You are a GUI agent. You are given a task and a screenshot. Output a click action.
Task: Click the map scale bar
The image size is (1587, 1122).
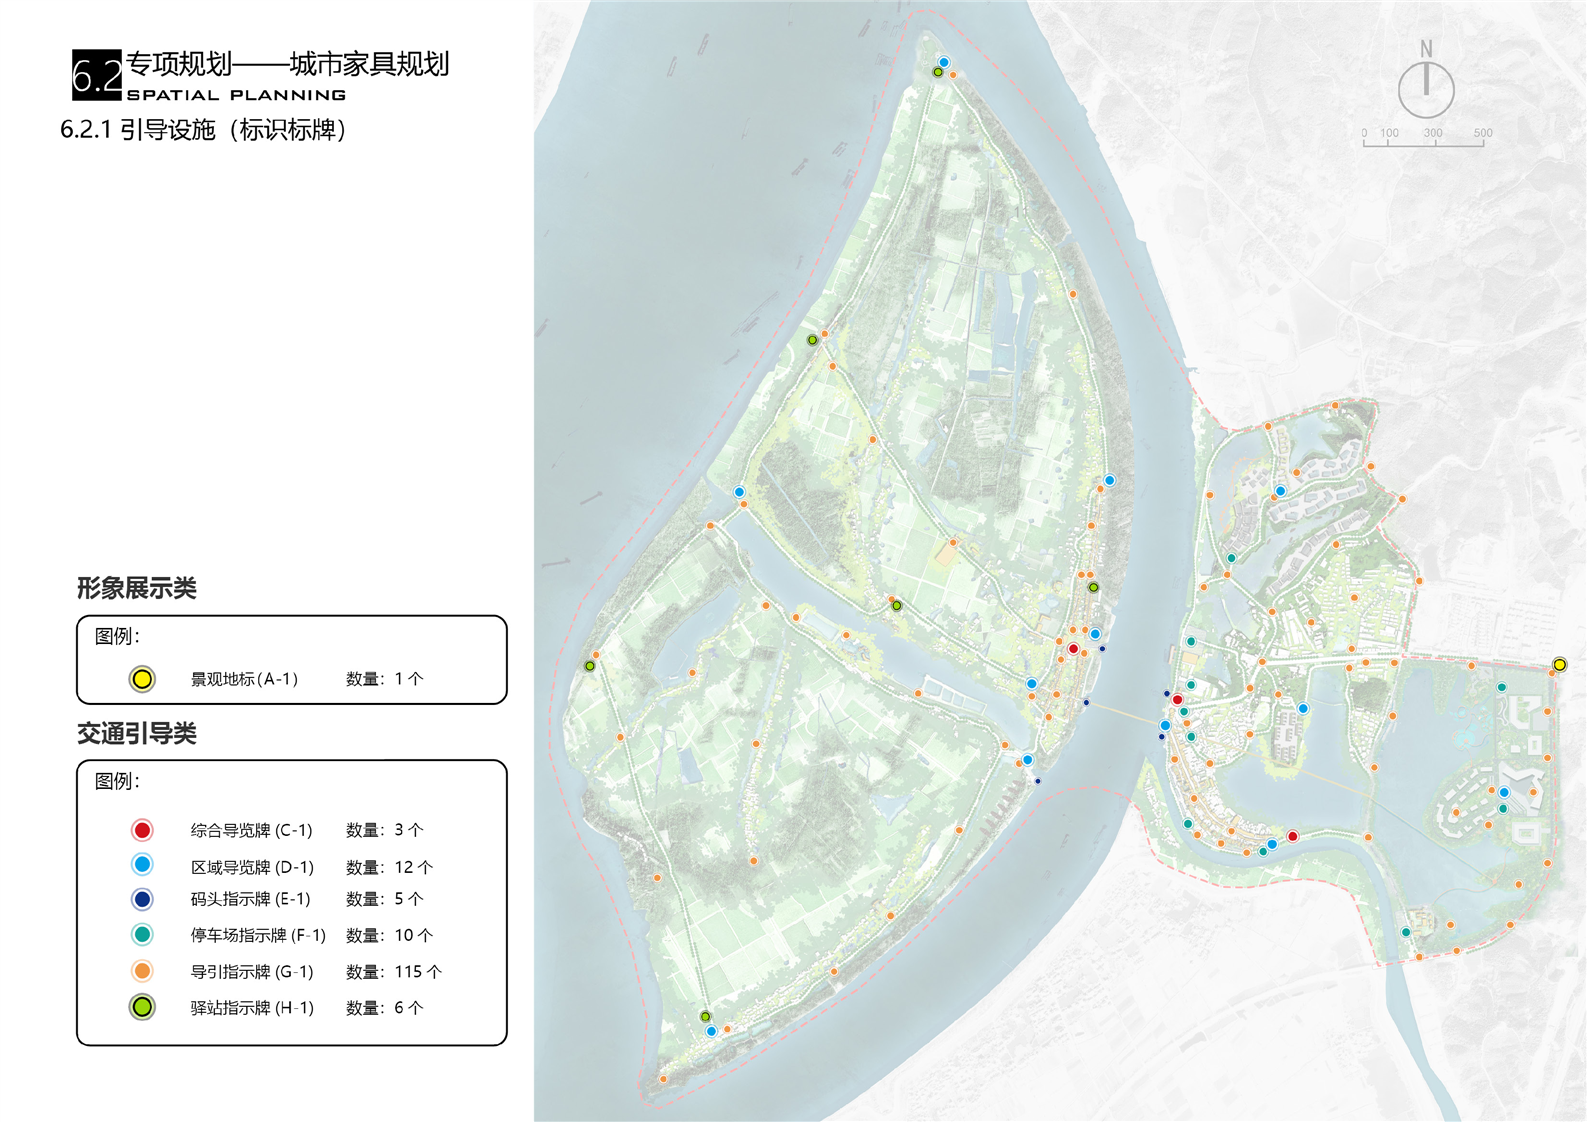pos(1423,142)
